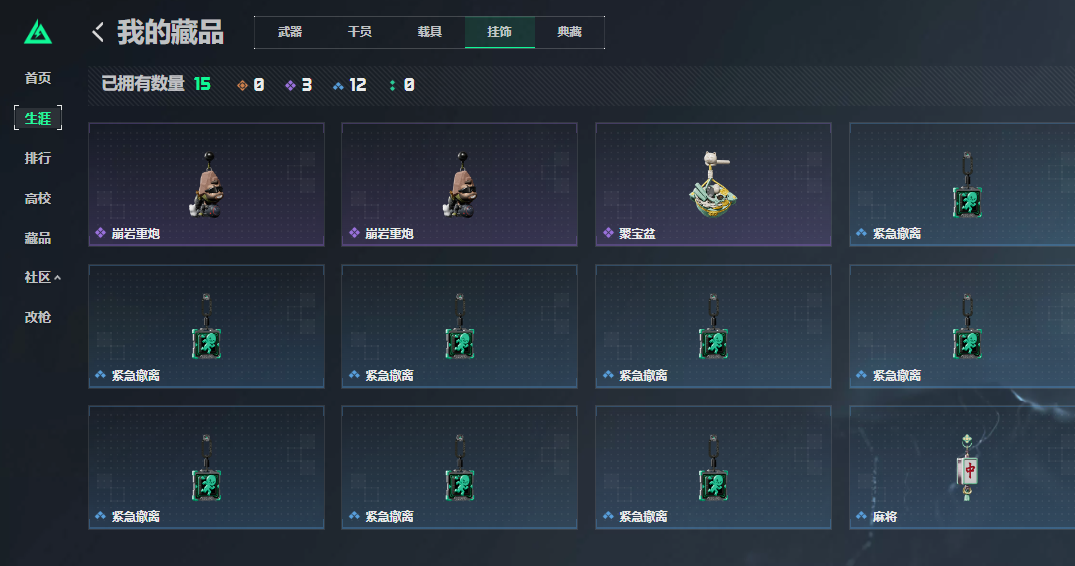Open 排行 in the sidebar

click(x=38, y=158)
